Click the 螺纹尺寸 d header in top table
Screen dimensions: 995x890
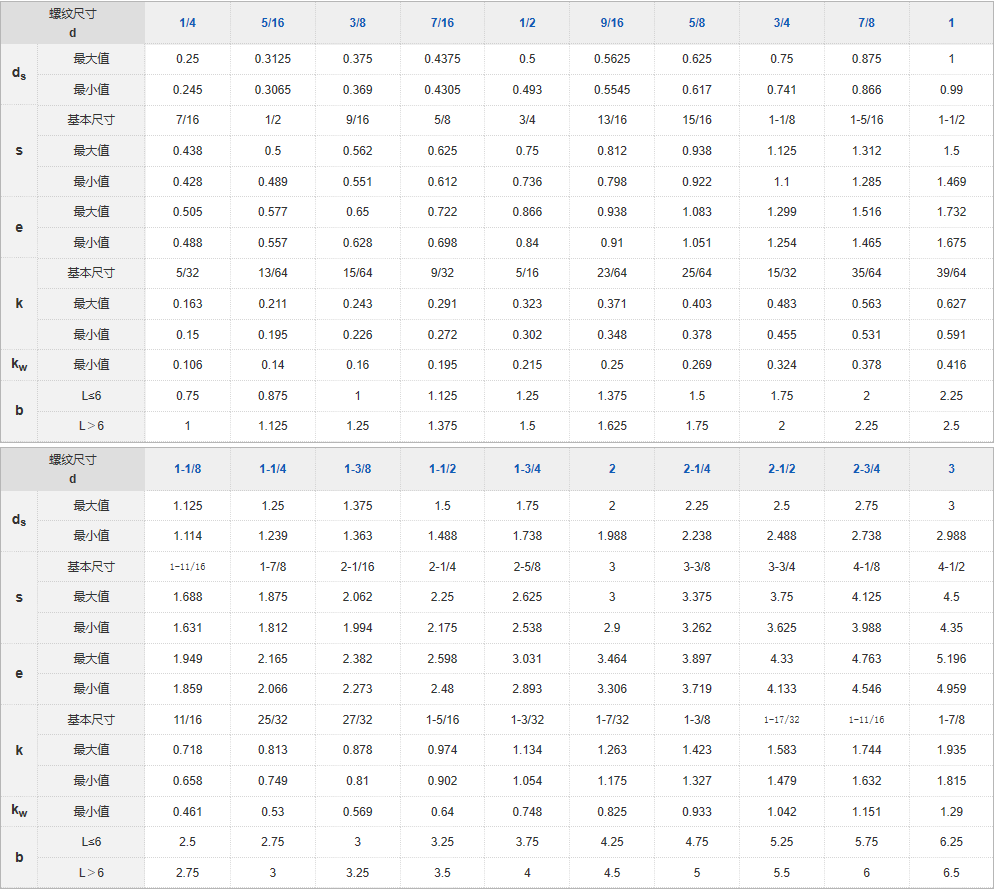click(73, 22)
